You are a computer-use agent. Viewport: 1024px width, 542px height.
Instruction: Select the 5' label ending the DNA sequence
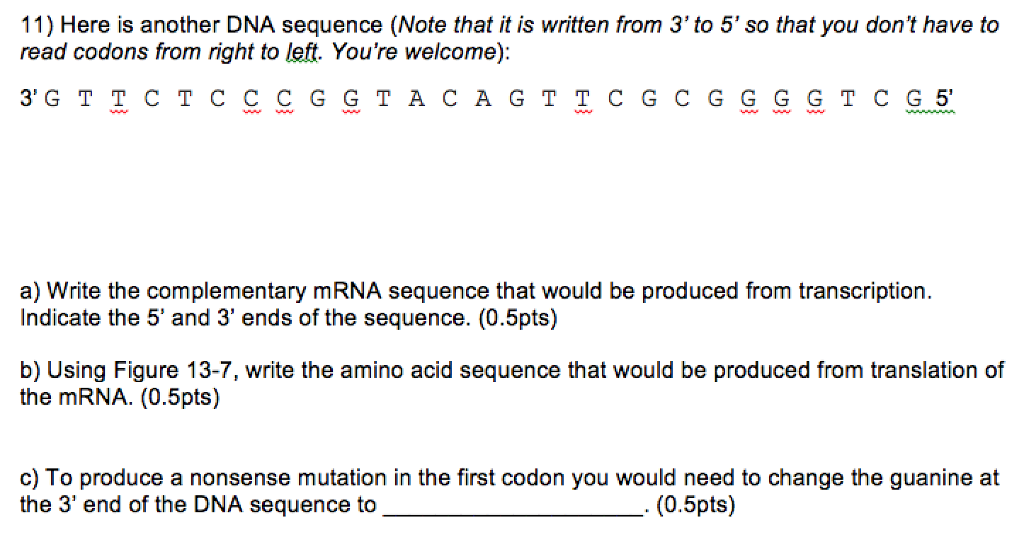pyautogui.click(x=944, y=99)
